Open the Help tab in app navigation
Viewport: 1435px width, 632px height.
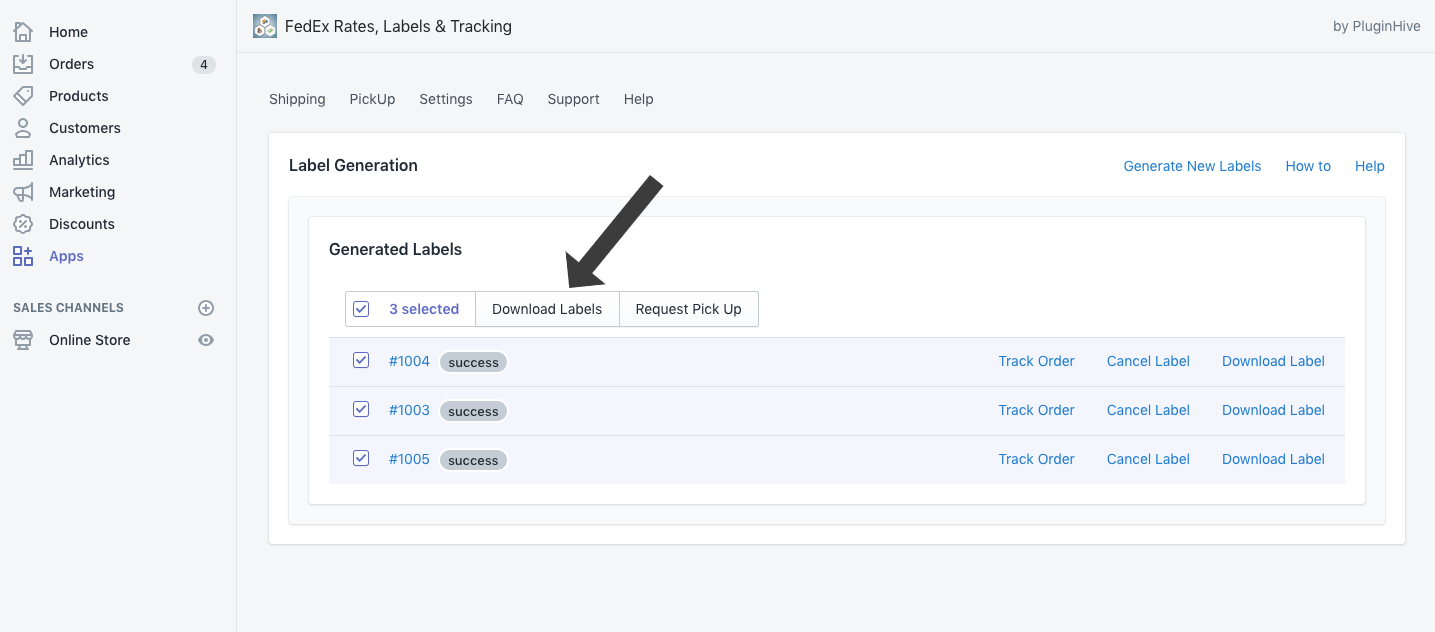(638, 99)
